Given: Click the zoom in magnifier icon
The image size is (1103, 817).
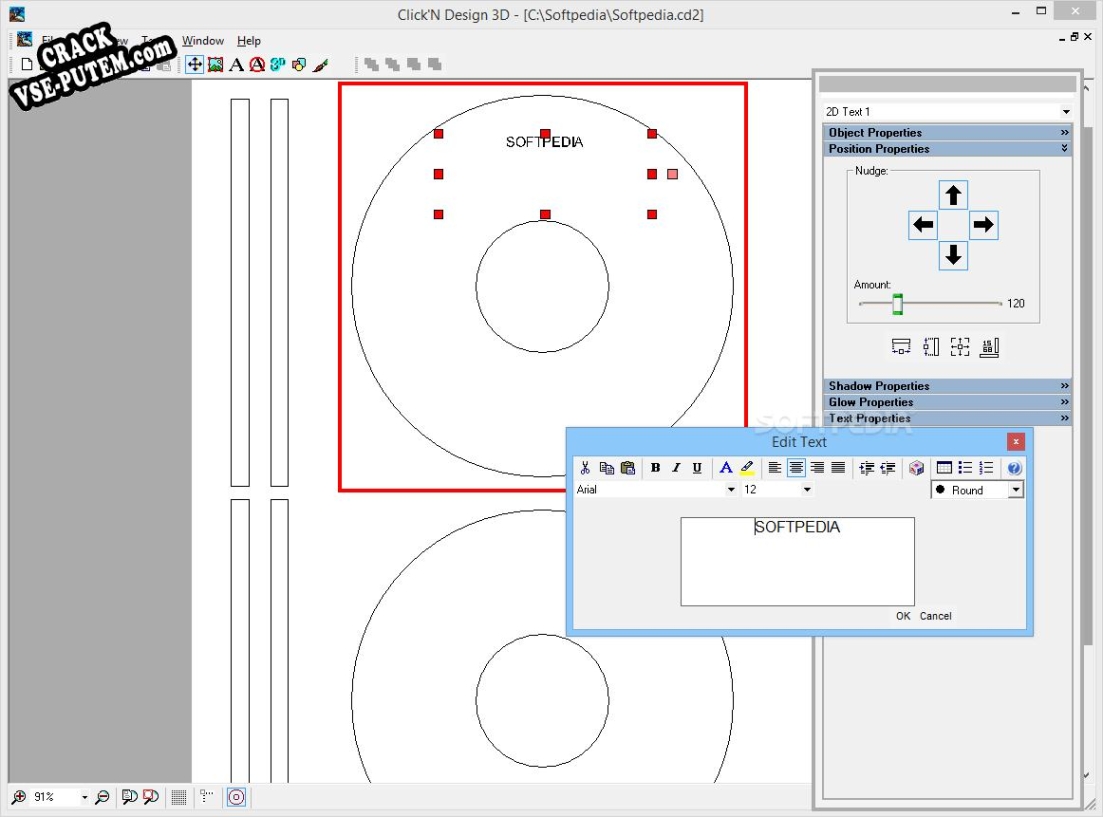Looking at the screenshot, I should click(x=18, y=797).
